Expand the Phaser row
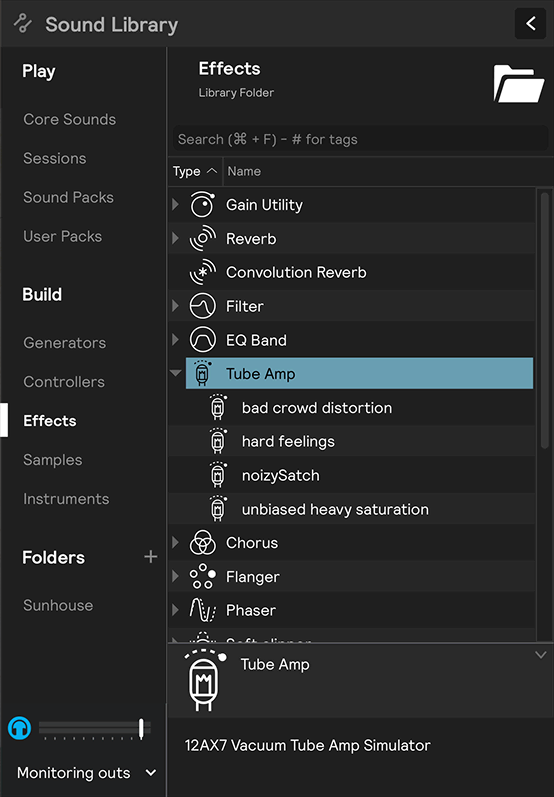The width and height of the screenshot is (554, 797). point(175,610)
